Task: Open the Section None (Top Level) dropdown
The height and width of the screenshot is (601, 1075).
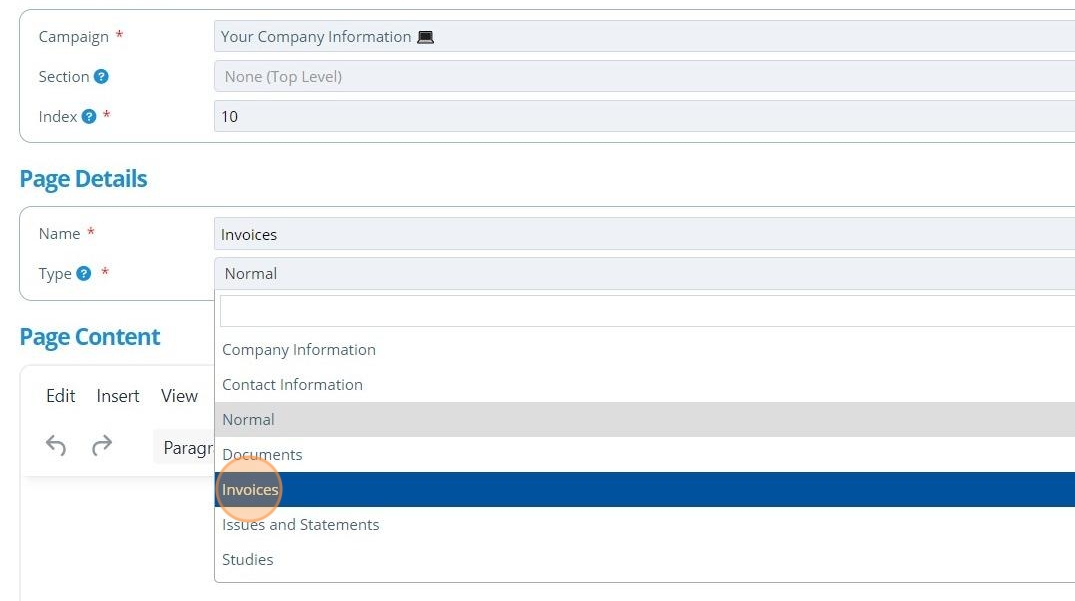Action: [644, 76]
